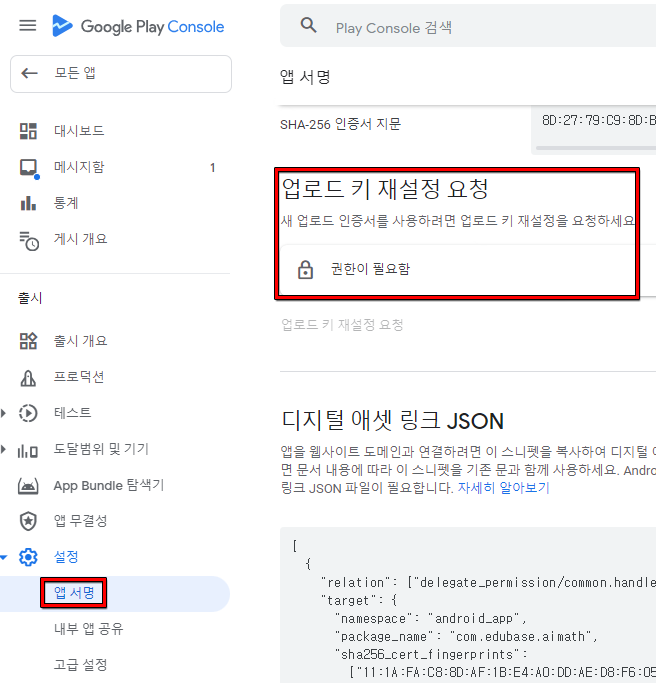Click the namespace android_app JSON line

tap(430, 619)
